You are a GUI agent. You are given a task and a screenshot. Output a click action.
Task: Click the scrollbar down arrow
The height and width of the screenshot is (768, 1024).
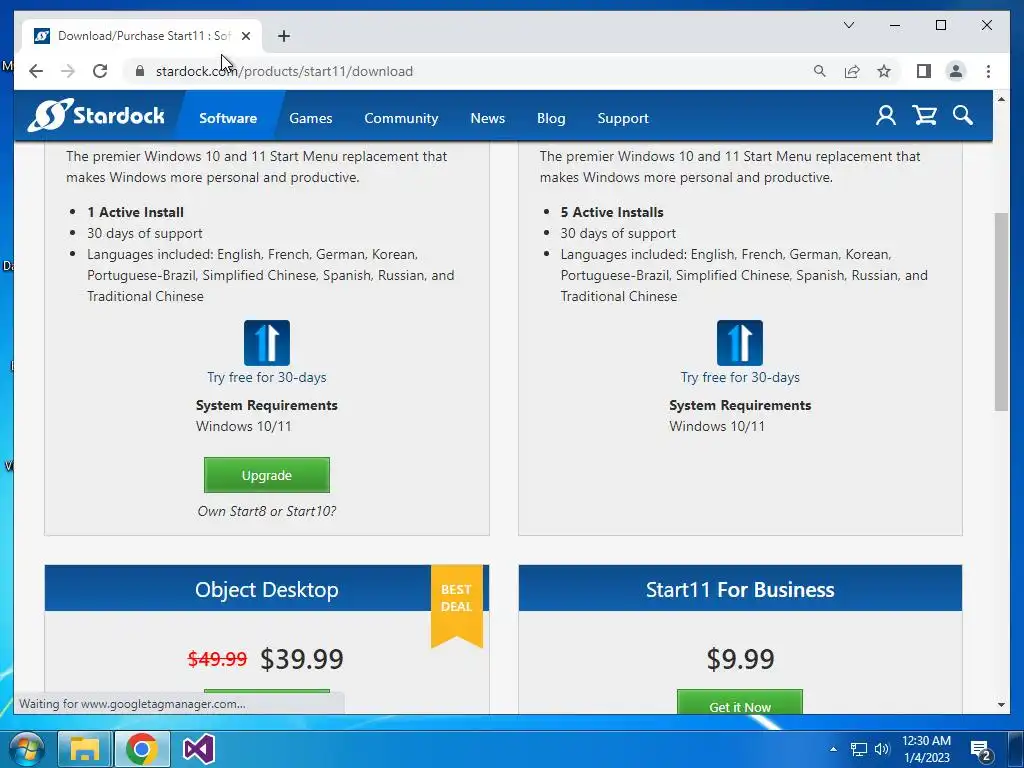(x=1001, y=705)
